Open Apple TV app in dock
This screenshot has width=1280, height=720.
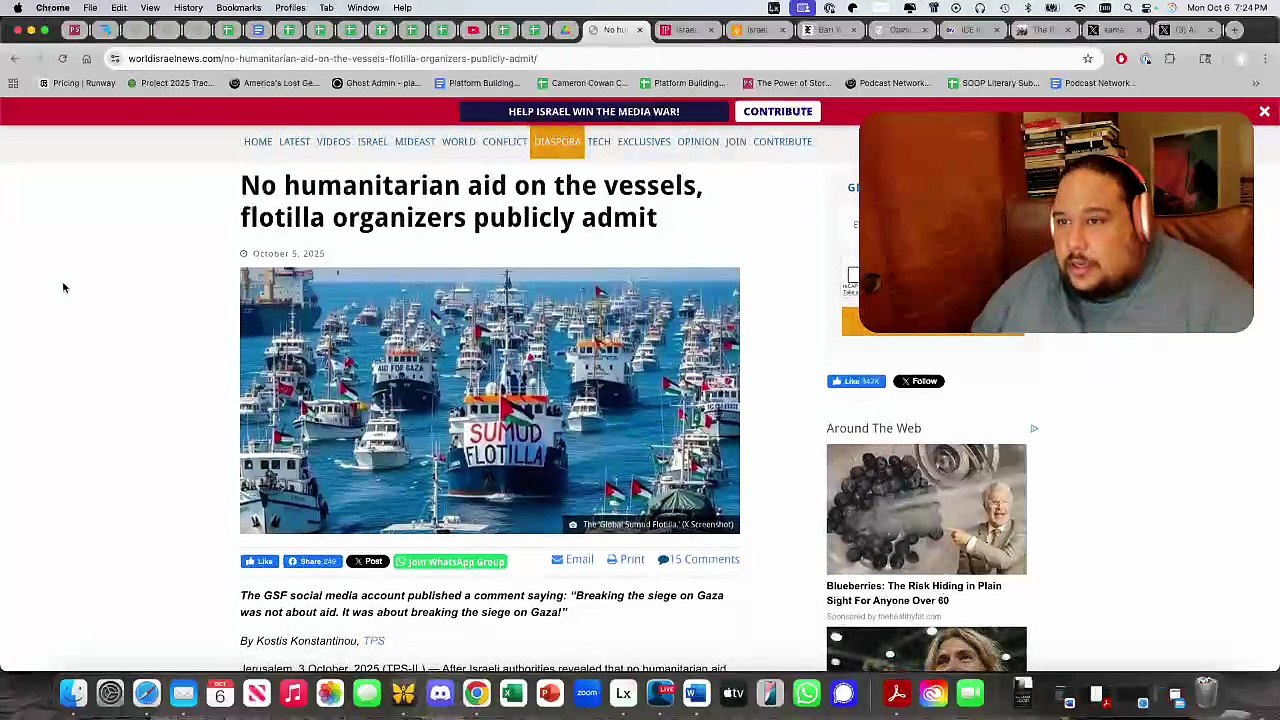point(733,693)
